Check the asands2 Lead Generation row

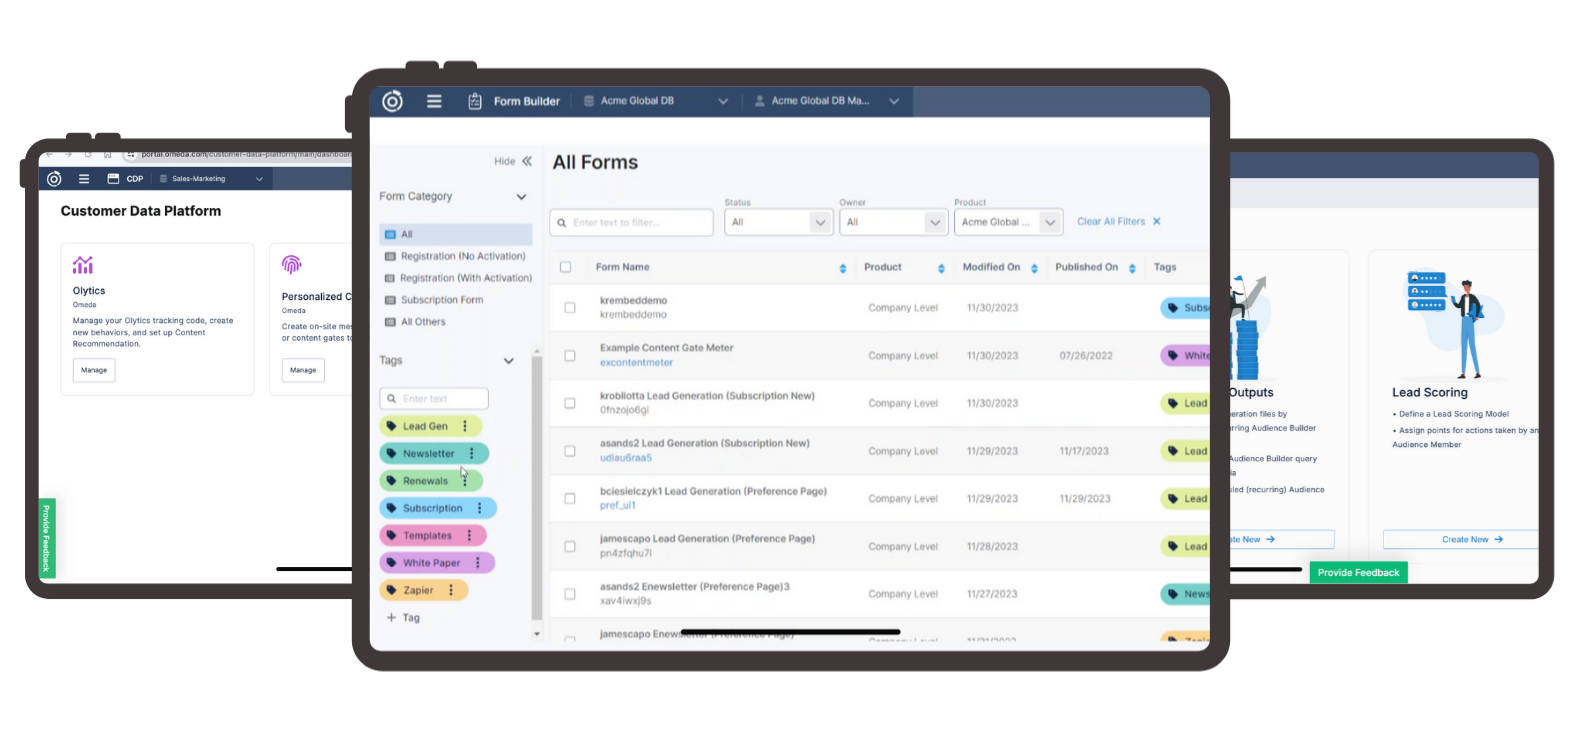pos(570,451)
